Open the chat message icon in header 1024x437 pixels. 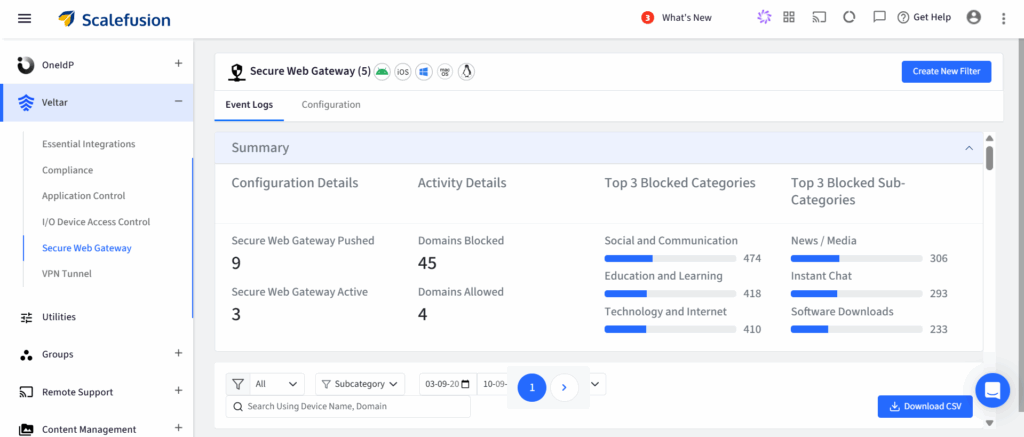pos(879,17)
